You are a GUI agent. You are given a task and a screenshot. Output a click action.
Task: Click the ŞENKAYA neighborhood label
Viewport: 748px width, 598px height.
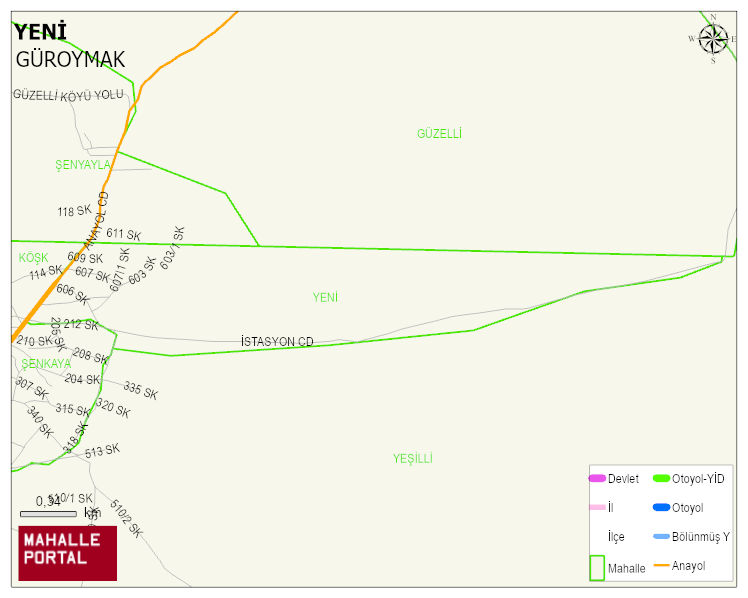[46, 364]
